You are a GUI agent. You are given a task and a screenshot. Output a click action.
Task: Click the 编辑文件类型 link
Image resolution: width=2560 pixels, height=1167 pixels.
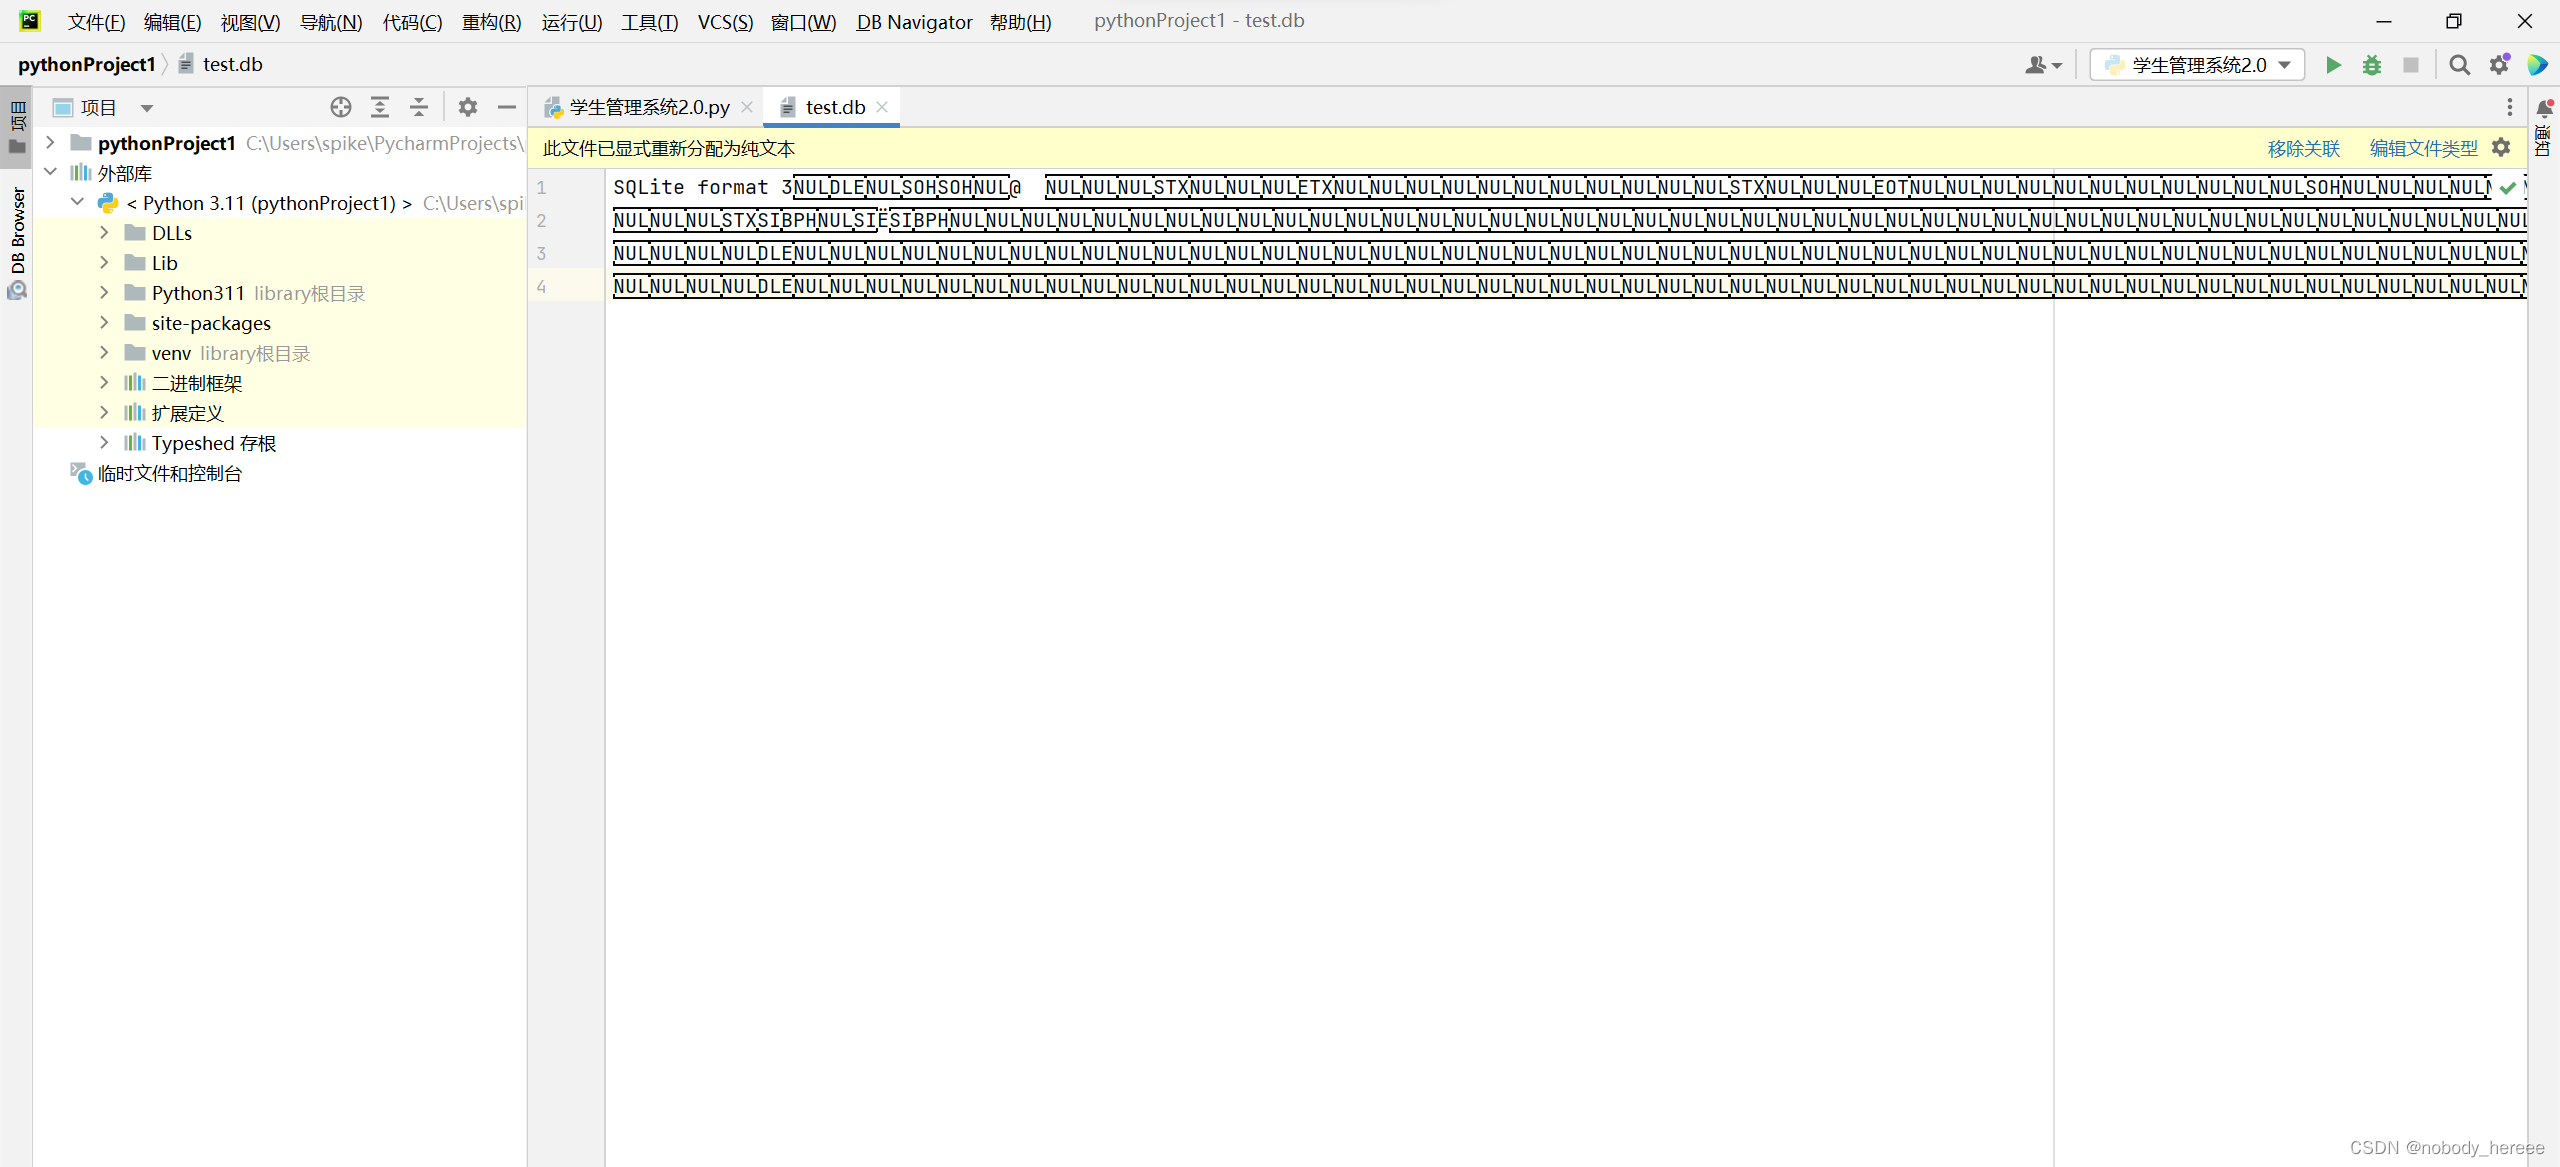(2423, 148)
